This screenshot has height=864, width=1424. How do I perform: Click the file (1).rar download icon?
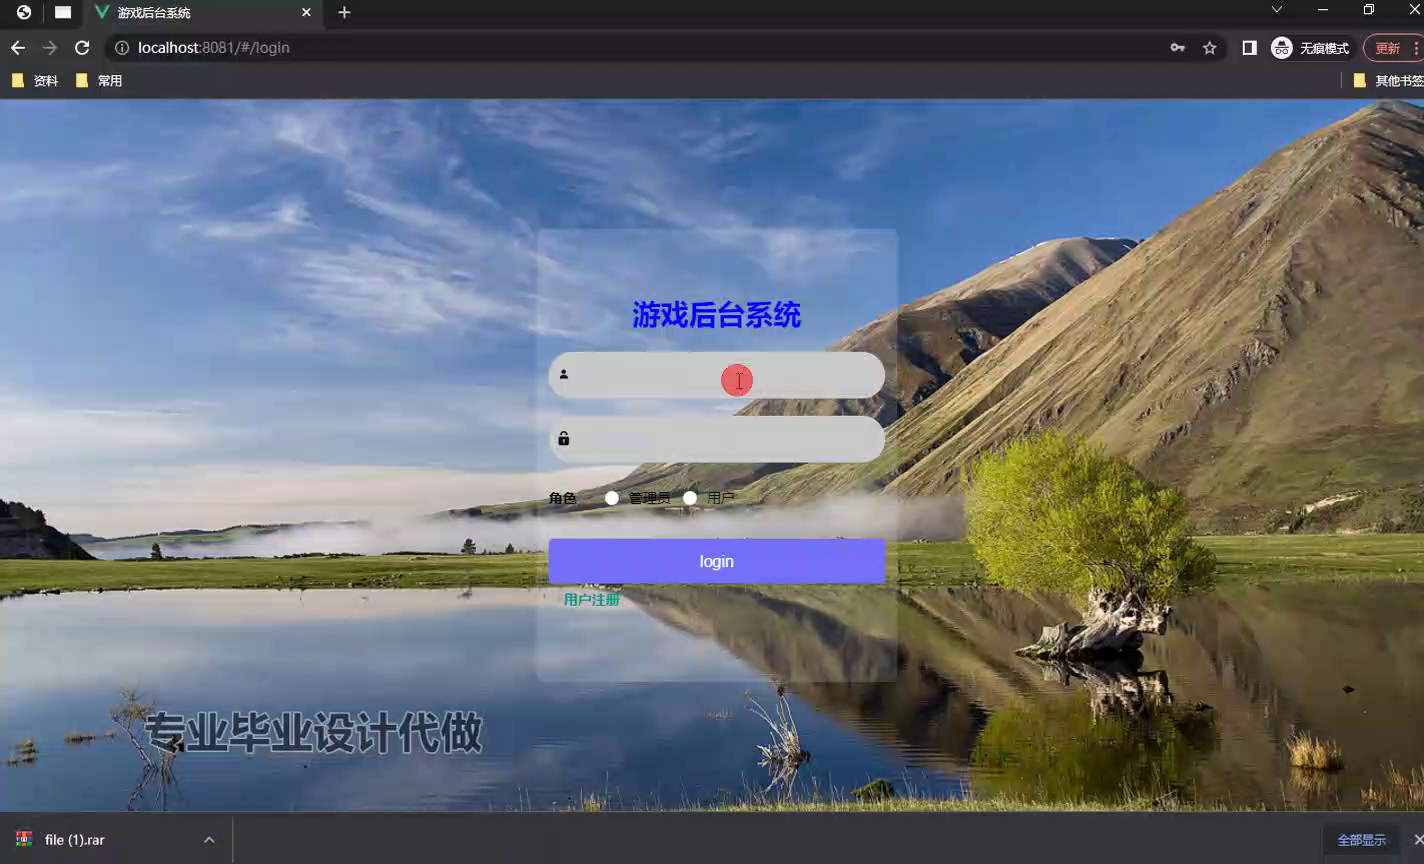[24, 839]
